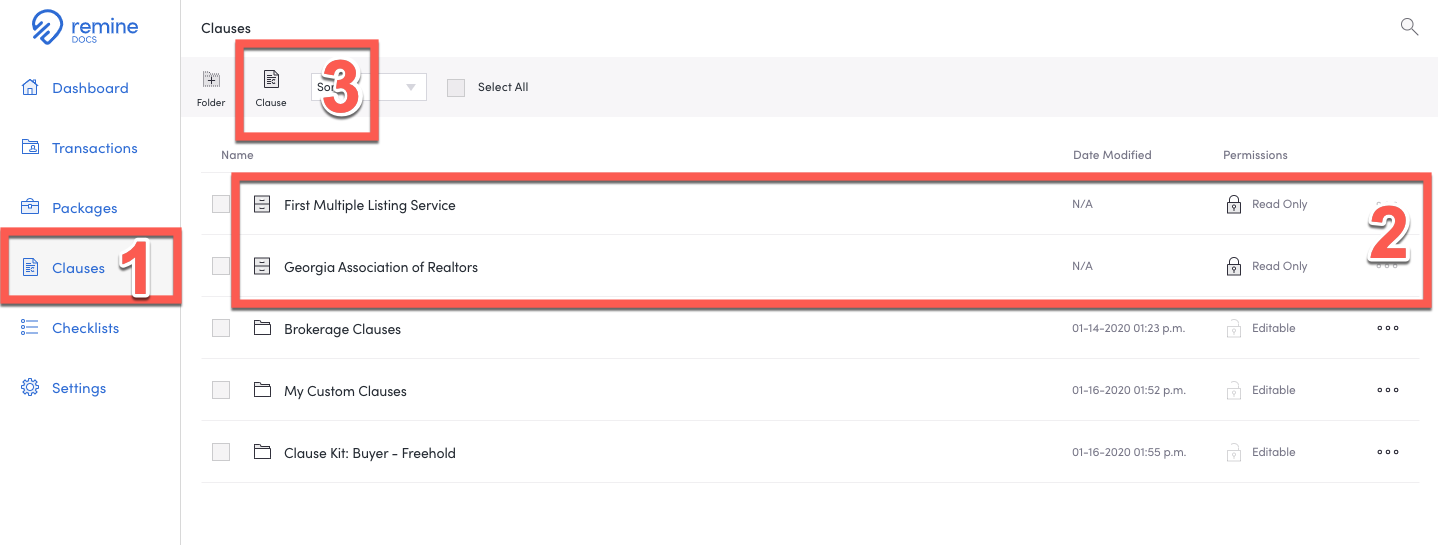Click unlocked icon for Brokerage Clauses

[x=1234, y=328]
